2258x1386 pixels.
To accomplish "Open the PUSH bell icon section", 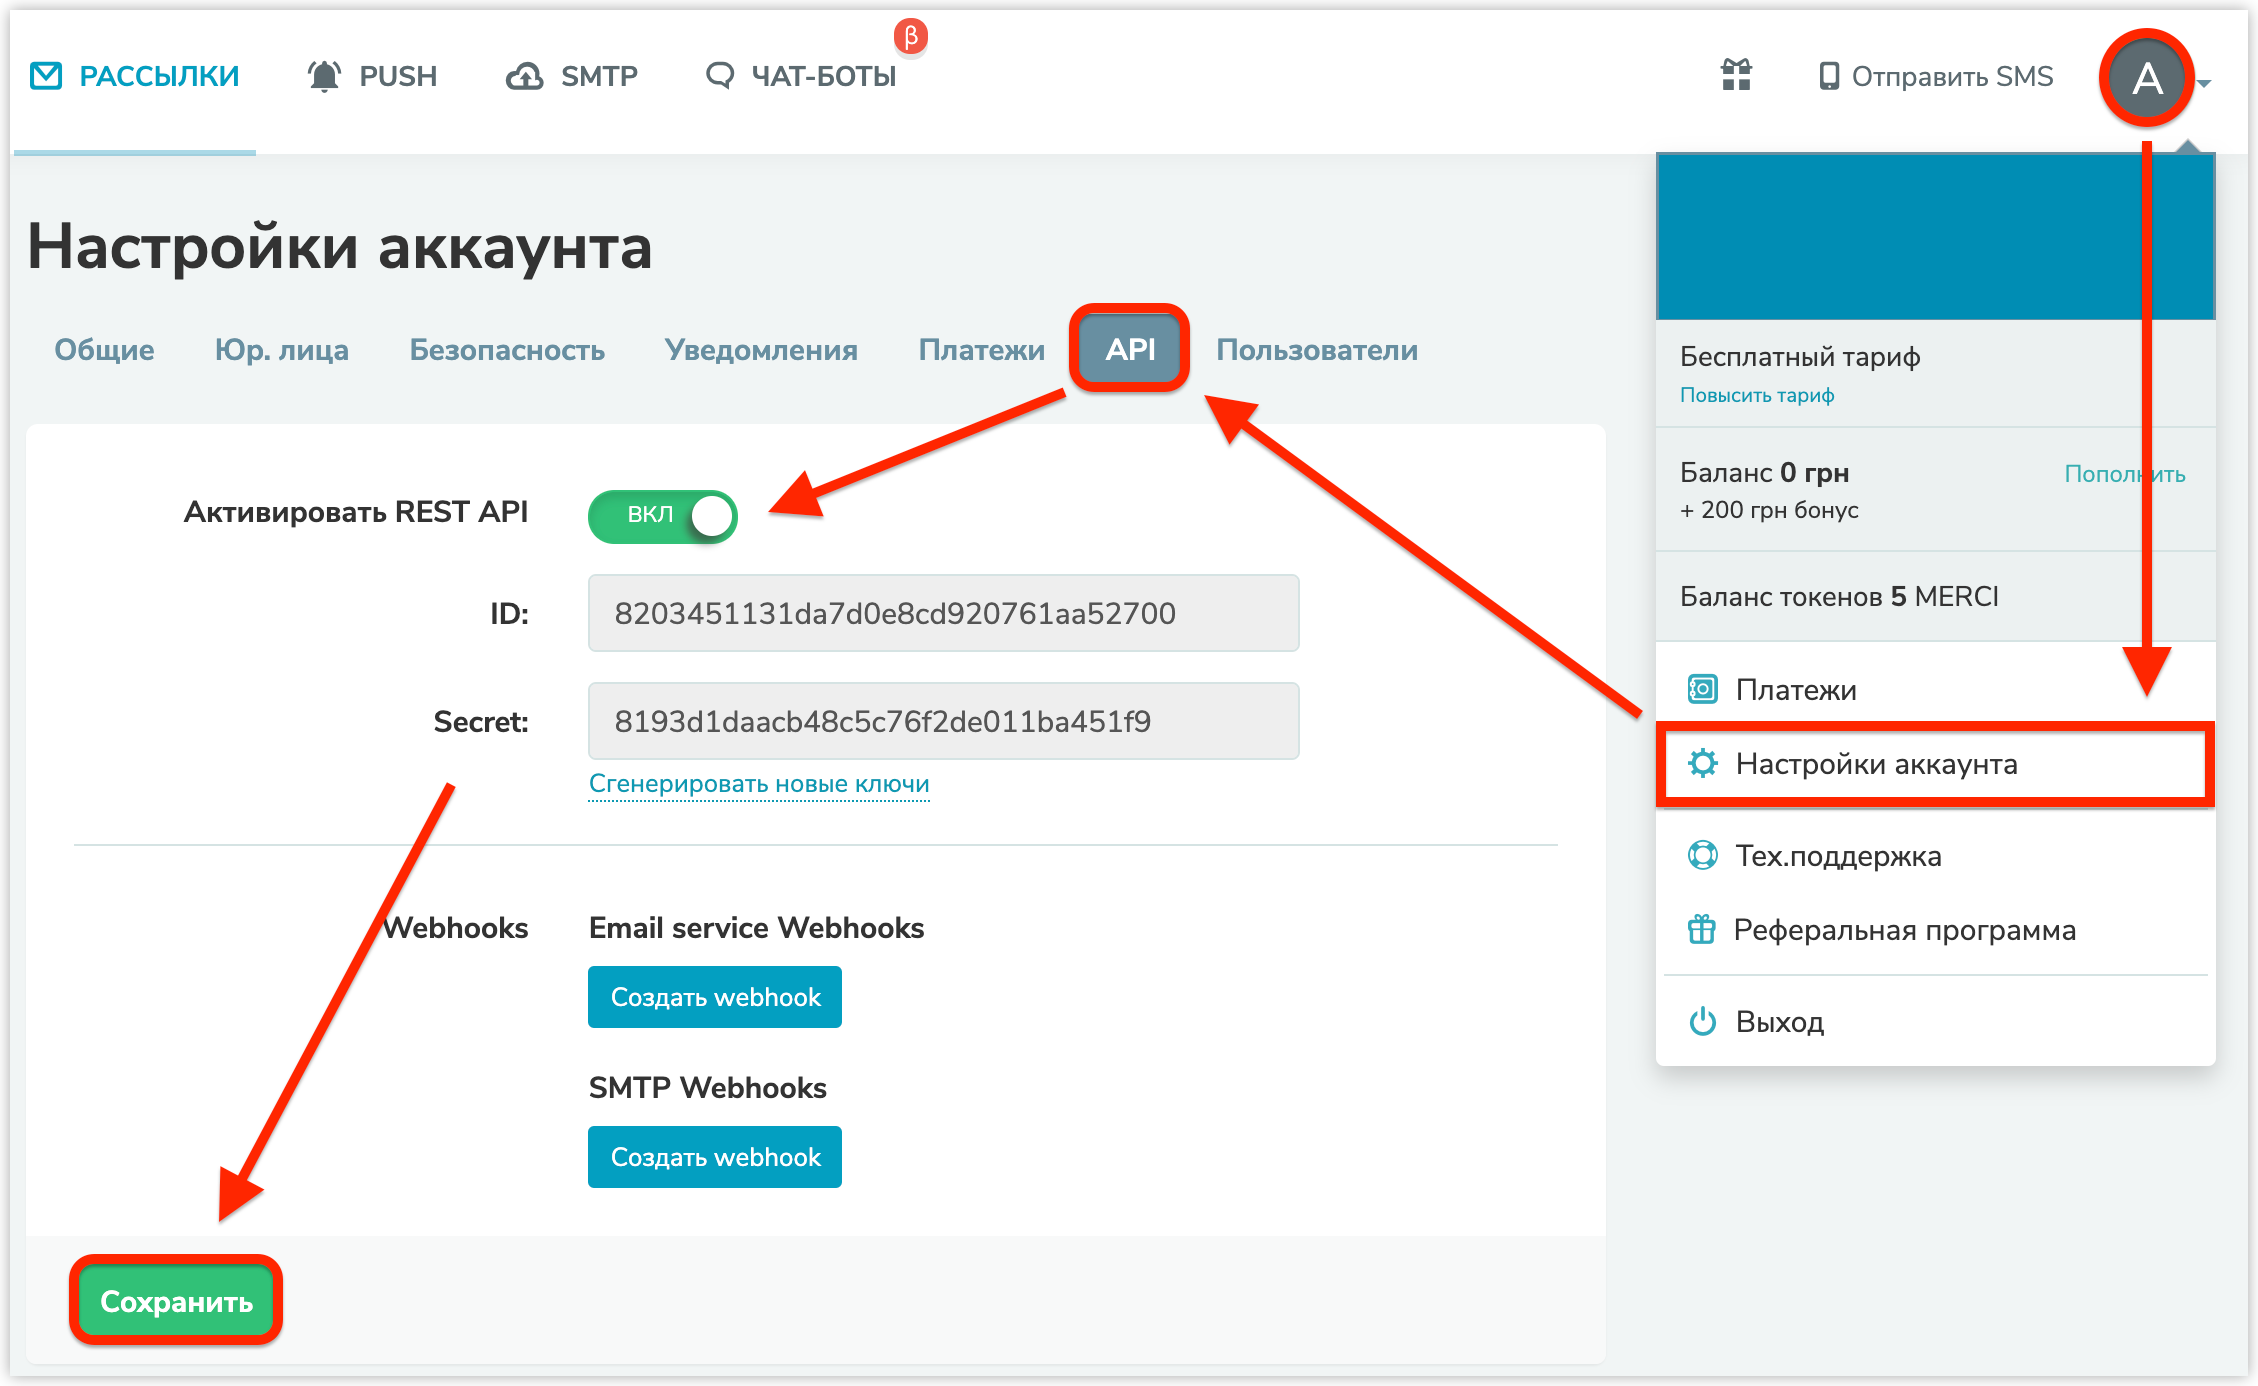I will (324, 76).
